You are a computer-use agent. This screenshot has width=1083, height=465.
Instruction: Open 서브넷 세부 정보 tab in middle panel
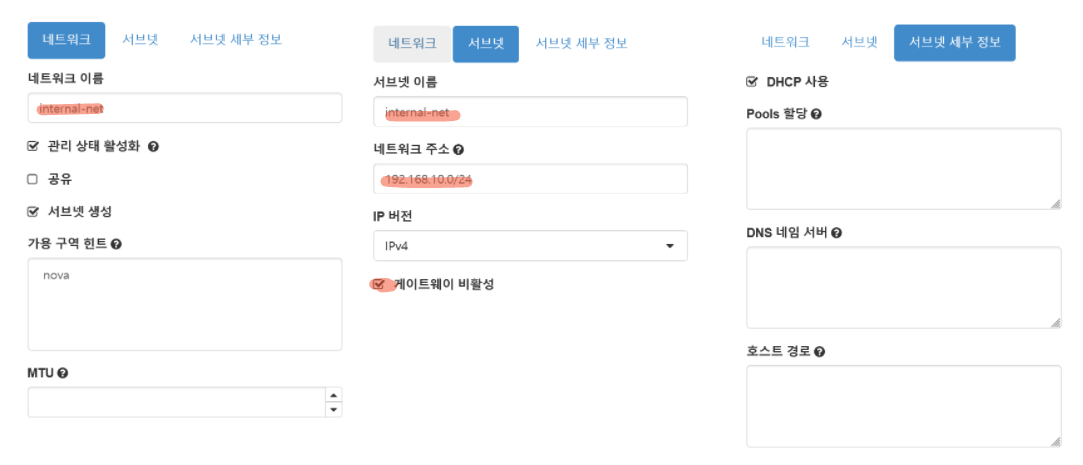click(x=582, y=44)
